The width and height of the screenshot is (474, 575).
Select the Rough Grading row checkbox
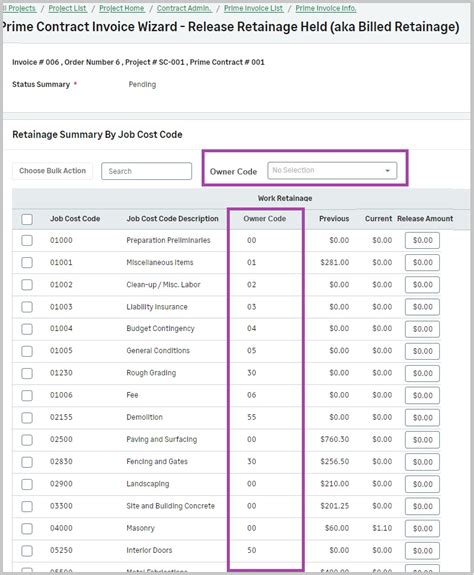[x=27, y=373]
